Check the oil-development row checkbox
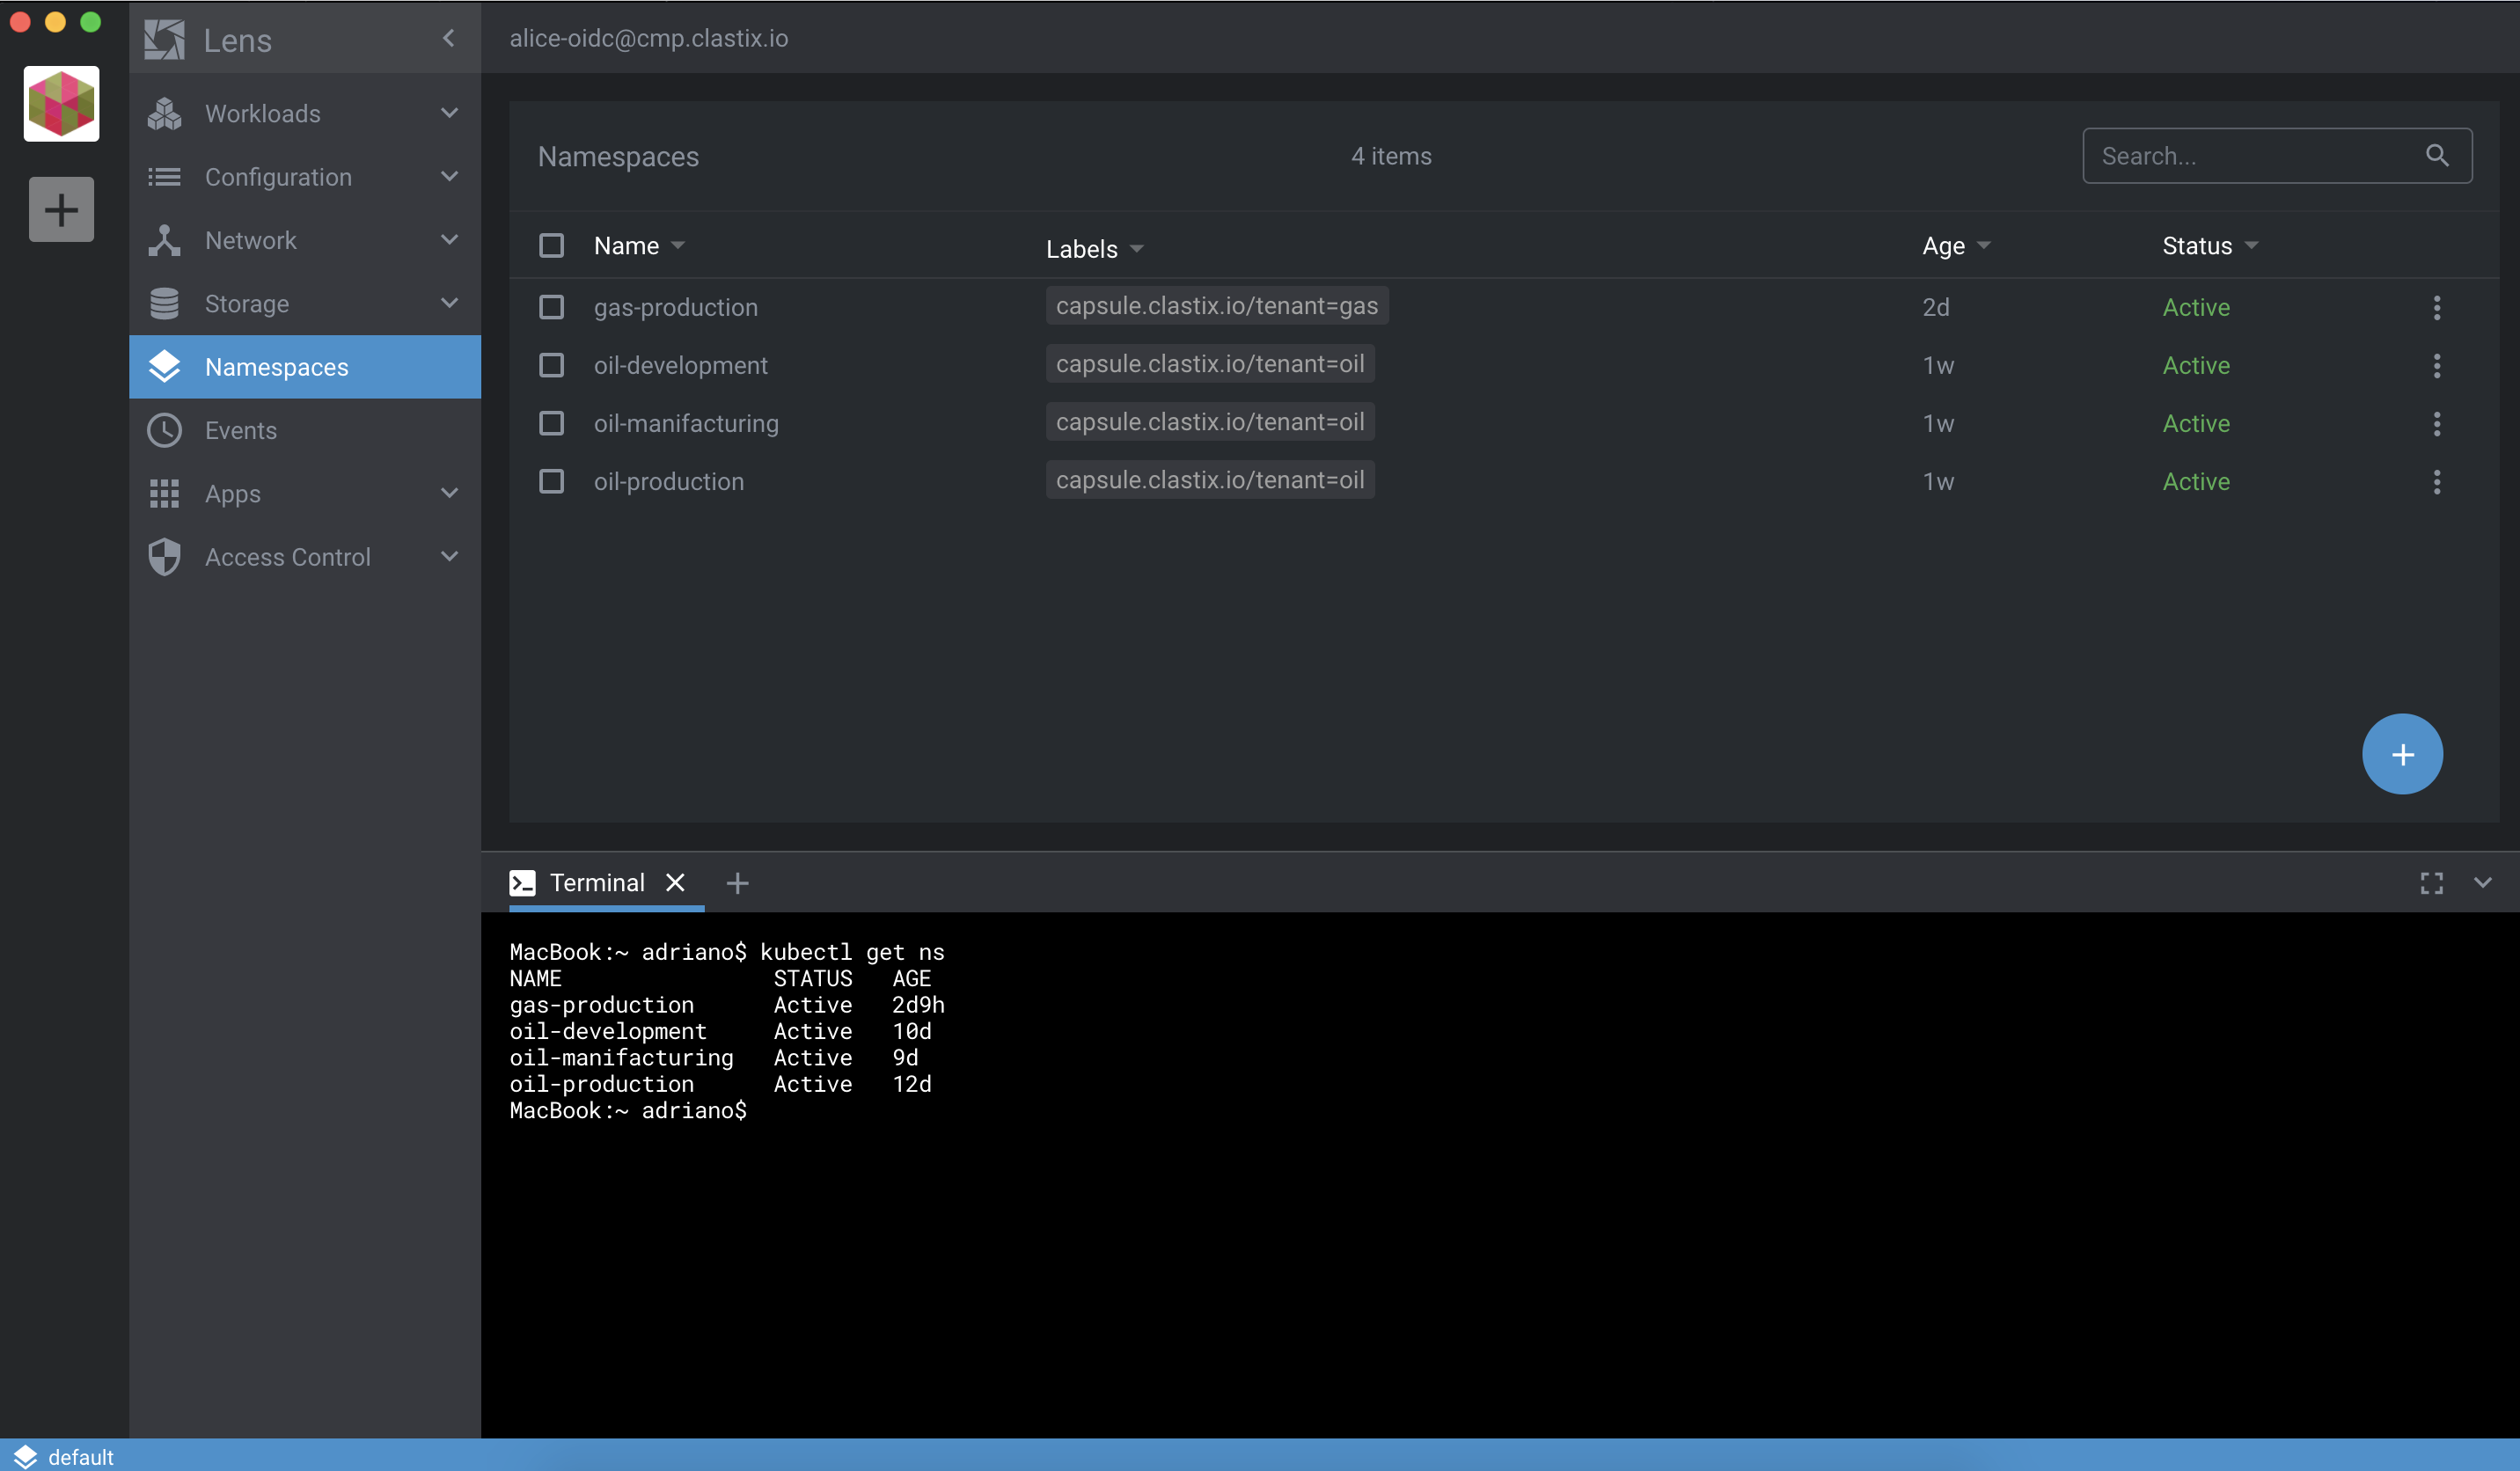 click(x=551, y=365)
